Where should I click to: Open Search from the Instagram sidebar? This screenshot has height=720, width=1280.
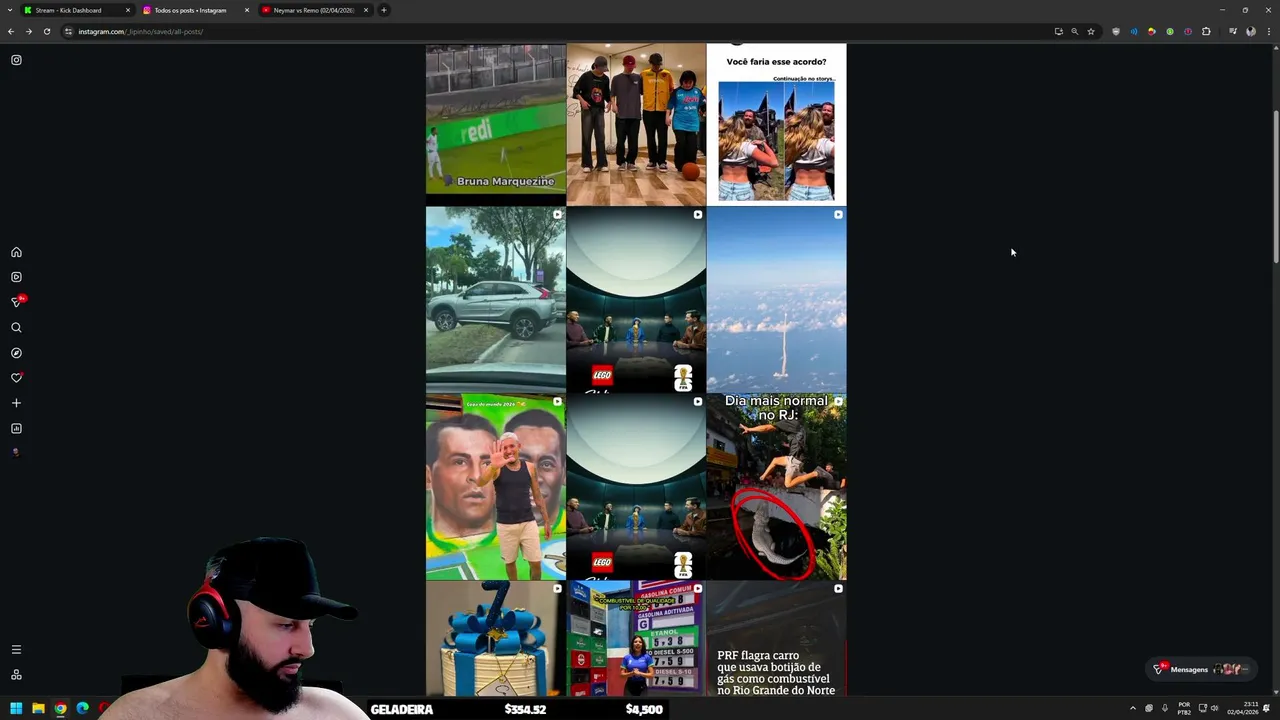coord(16,327)
